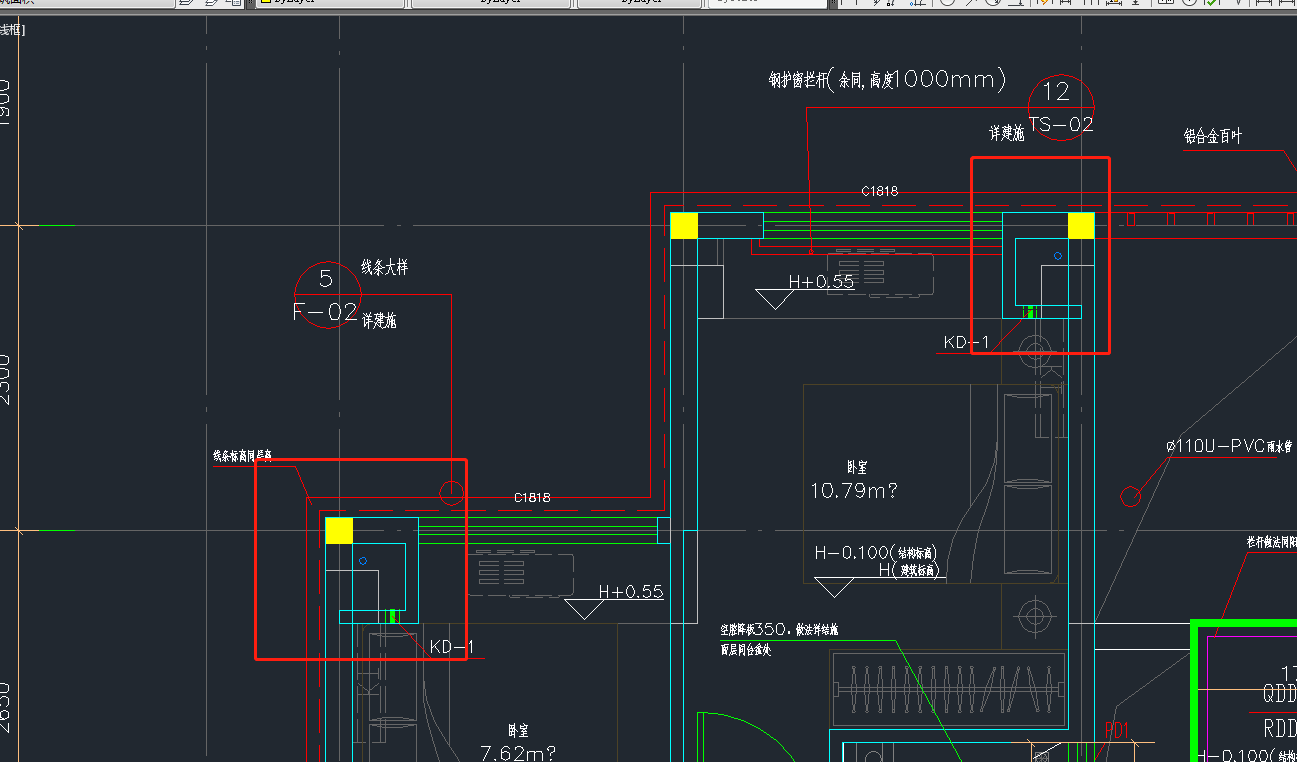Select the upper H+0.55 elevation text

point(821,282)
